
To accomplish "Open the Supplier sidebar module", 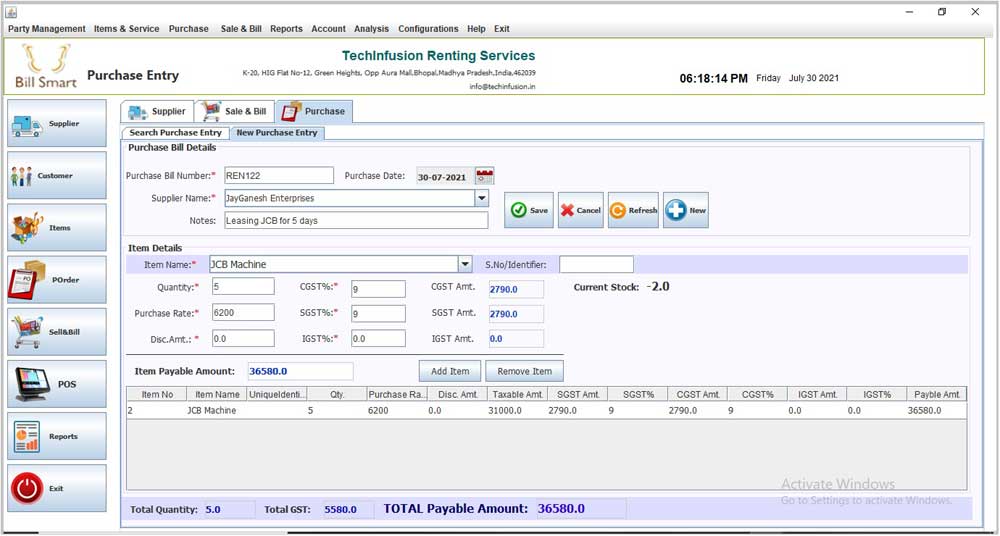I will click(x=57, y=123).
